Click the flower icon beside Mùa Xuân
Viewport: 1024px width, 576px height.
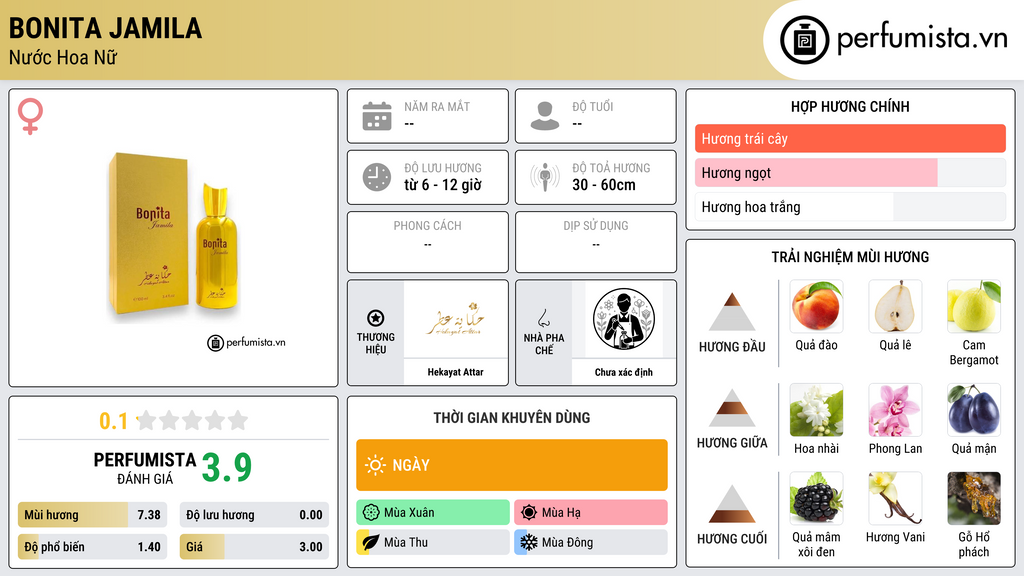point(371,513)
